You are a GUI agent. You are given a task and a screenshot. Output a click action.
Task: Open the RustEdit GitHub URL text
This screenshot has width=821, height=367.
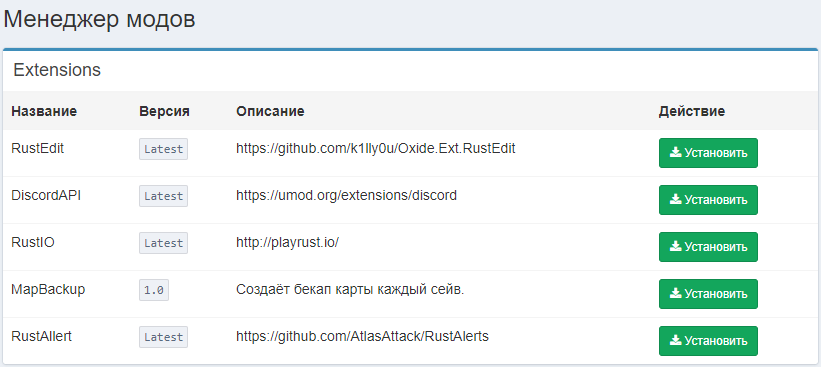[x=375, y=149]
